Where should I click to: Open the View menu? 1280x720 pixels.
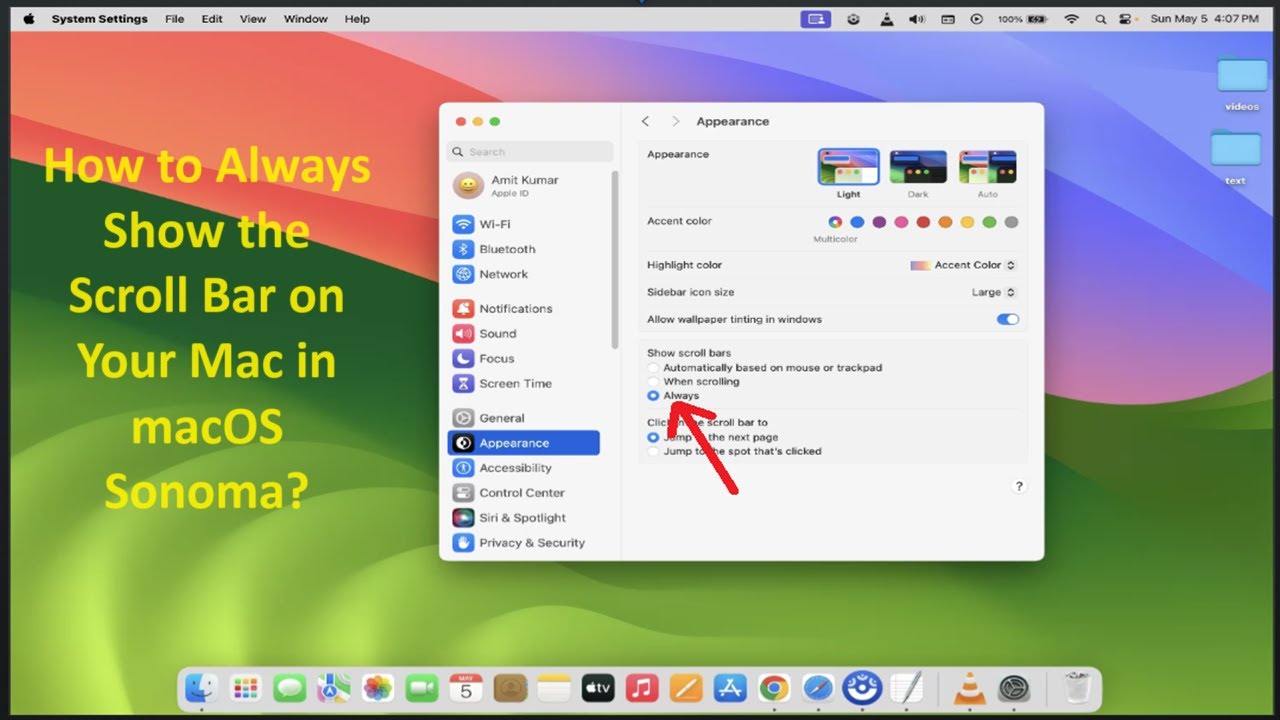click(x=253, y=19)
